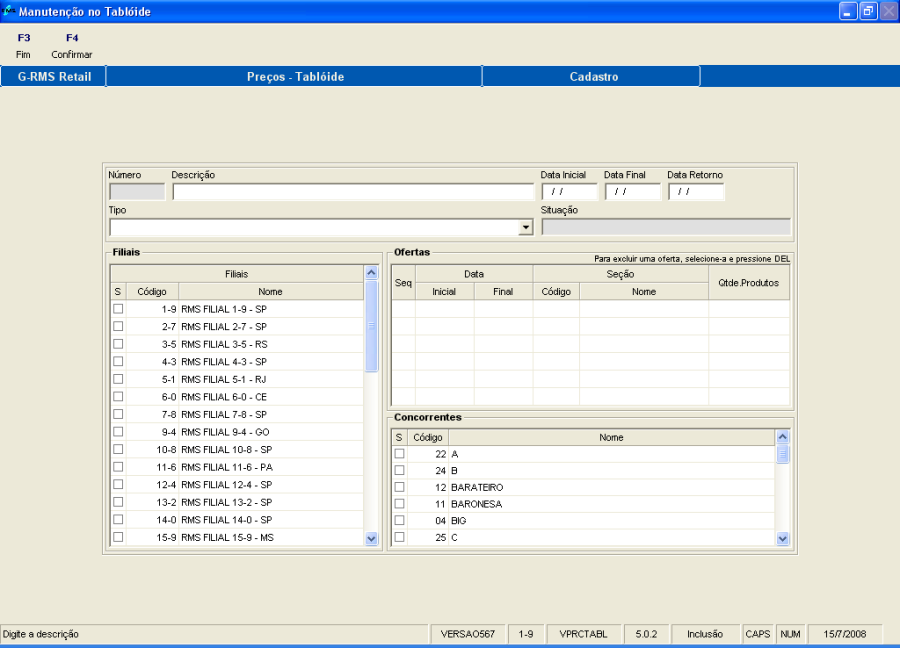Check filial 6-0 RMS FILIAL 6-0 - CE
Viewport: 900px width, 648px height.
118,397
